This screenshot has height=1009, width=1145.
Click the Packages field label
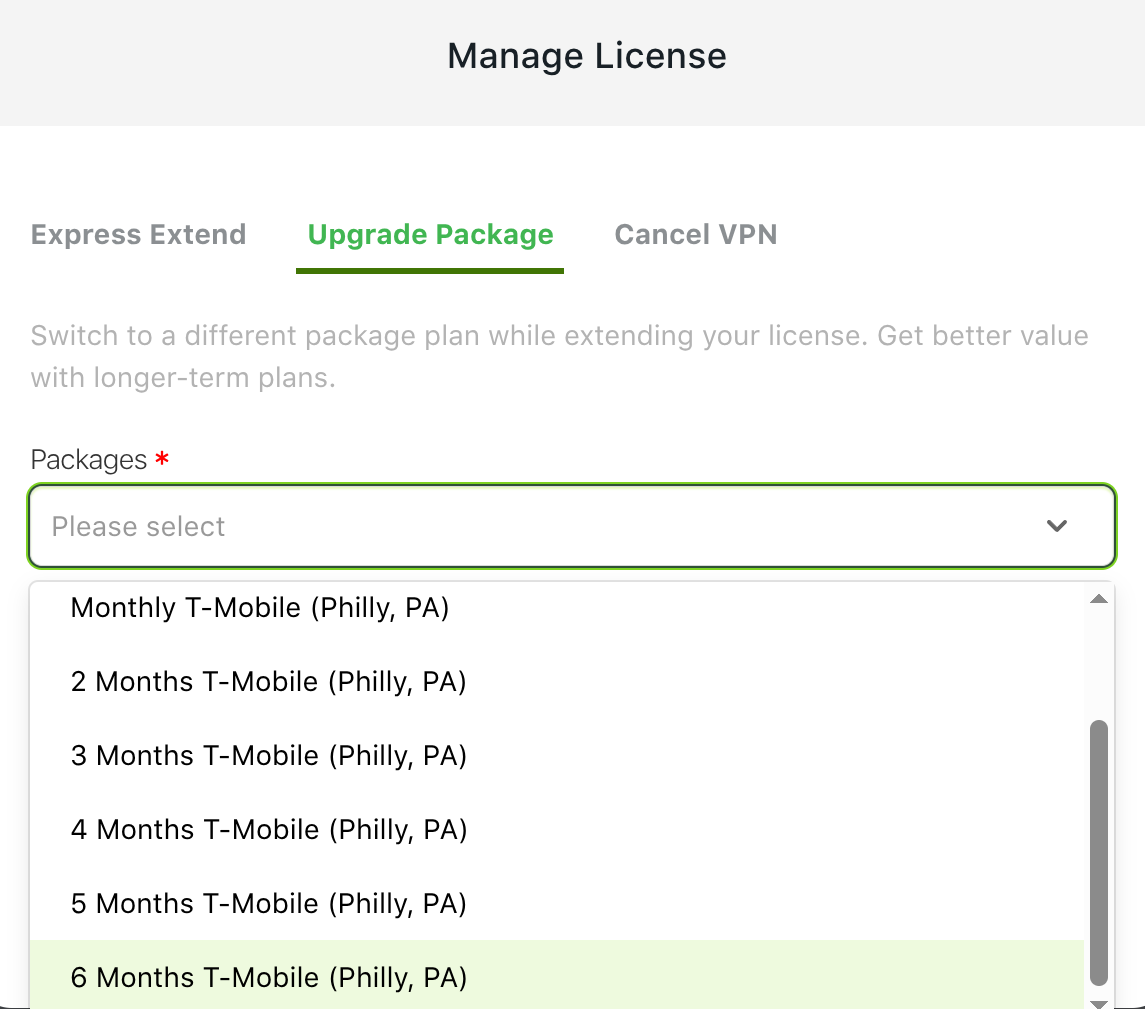coord(89,460)
